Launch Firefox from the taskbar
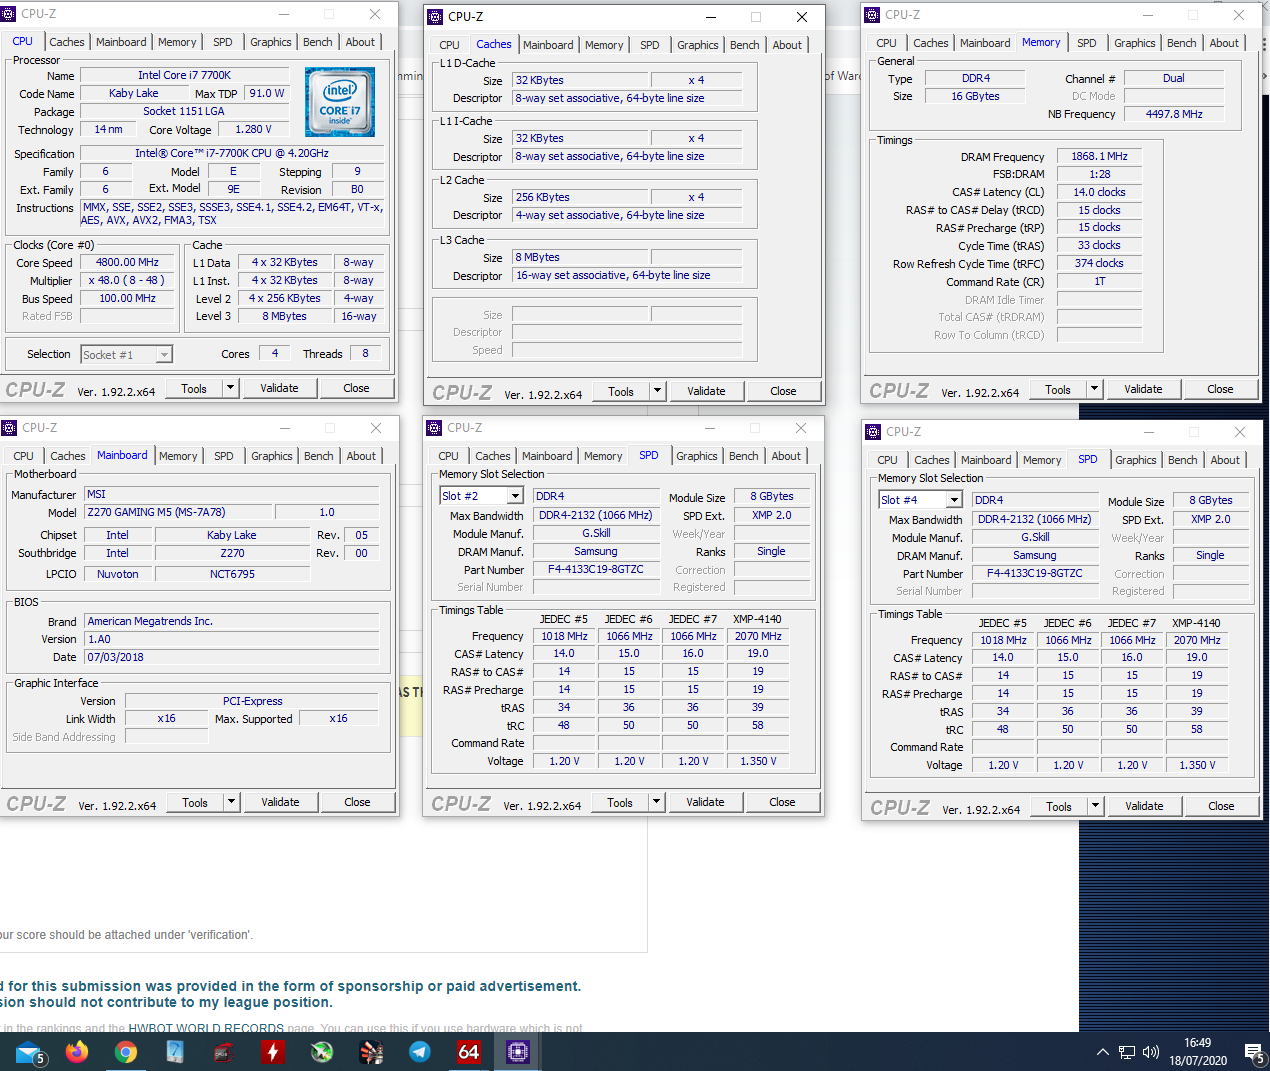This screenshot has height=1071, width=1270. tap(77, 1052)
